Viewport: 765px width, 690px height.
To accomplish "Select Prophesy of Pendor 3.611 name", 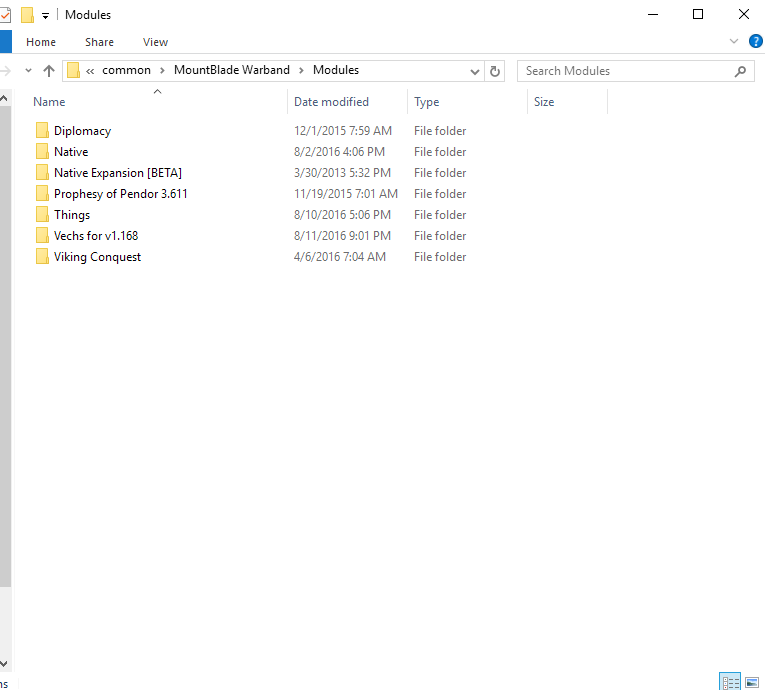I will pos(121,194).
